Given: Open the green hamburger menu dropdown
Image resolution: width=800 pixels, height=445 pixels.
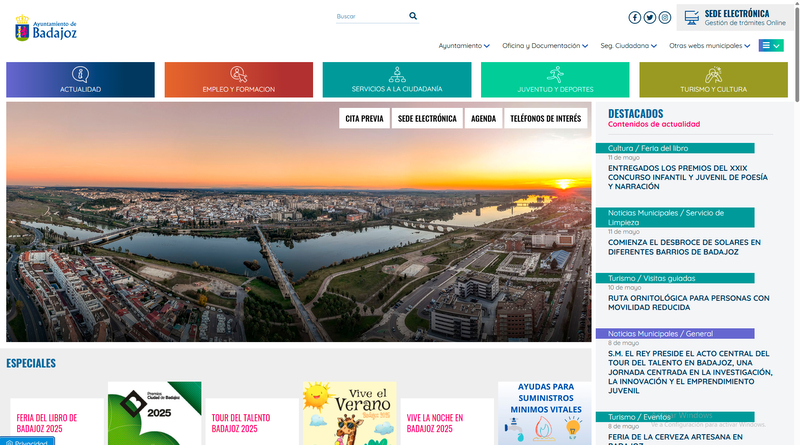Looking at the screenshot, I should [771, 45].
